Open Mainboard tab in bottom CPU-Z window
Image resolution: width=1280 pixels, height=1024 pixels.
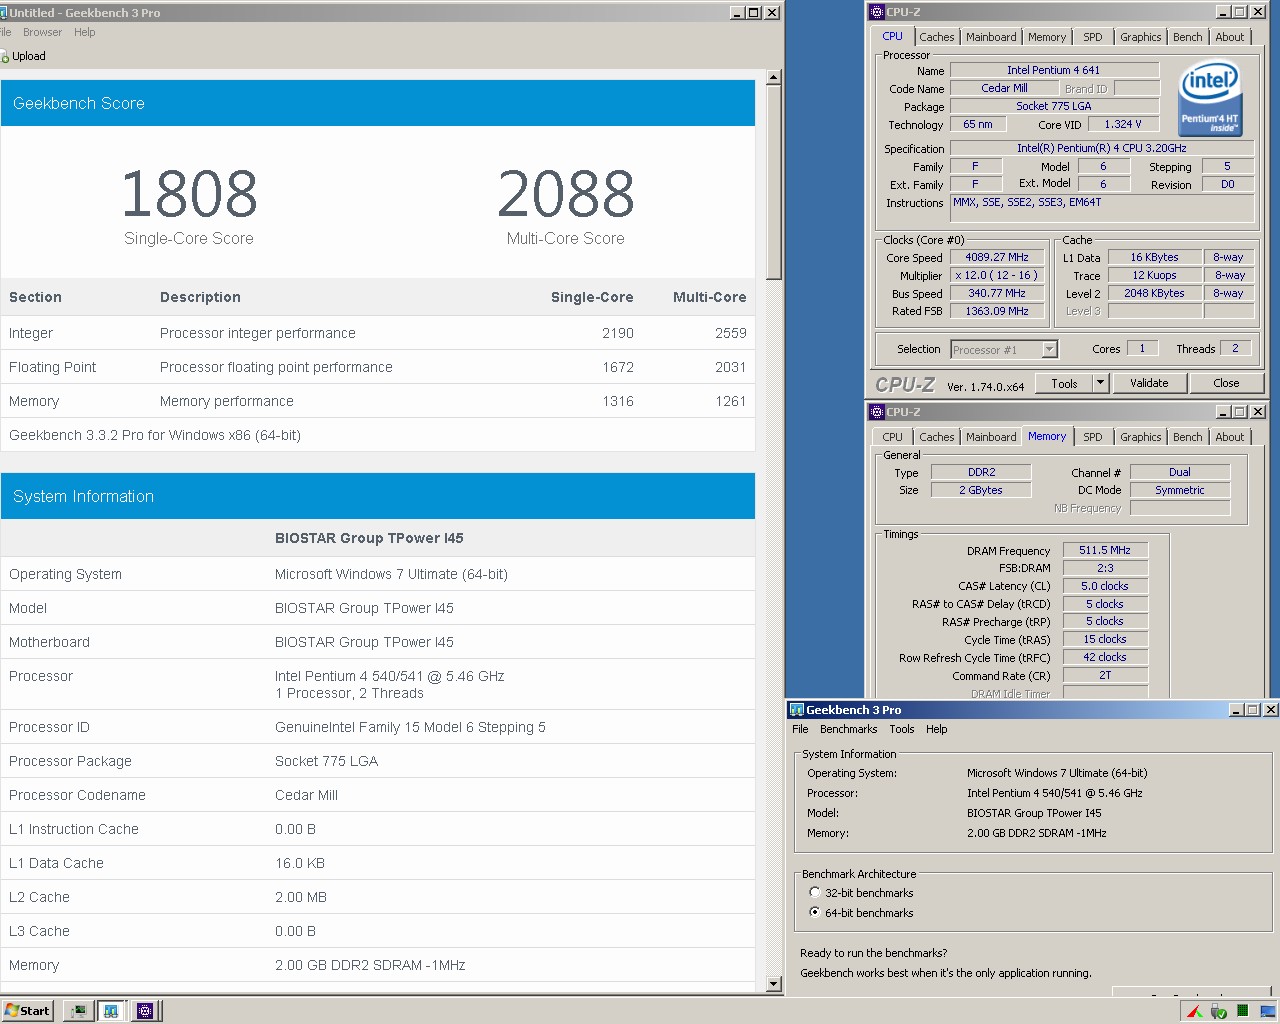[x=991, y=437]
